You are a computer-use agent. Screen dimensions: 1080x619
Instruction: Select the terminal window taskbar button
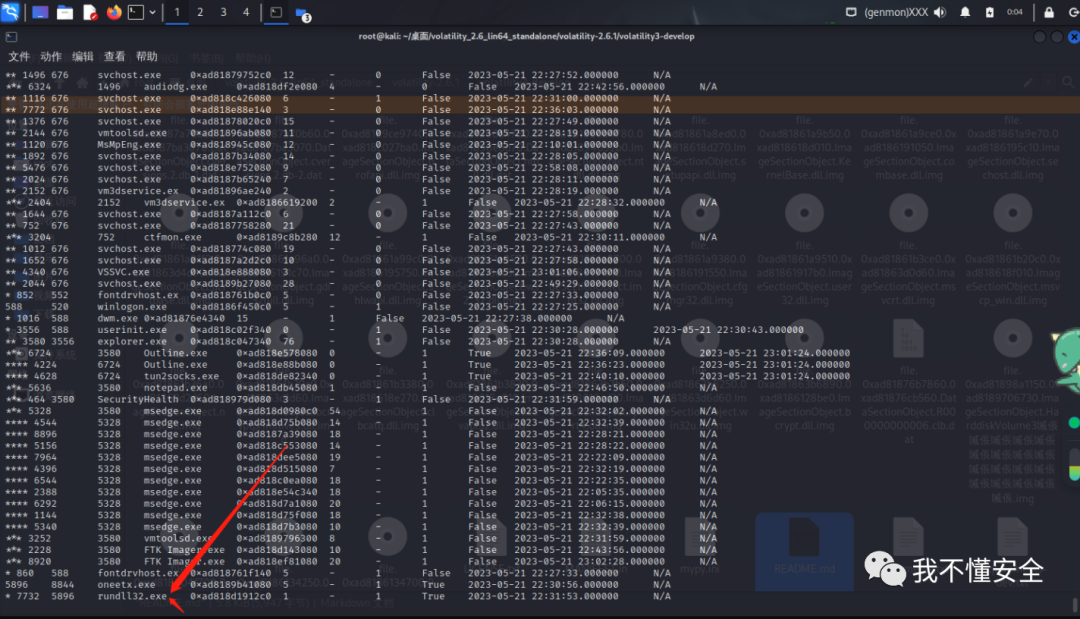pos(276,12)
